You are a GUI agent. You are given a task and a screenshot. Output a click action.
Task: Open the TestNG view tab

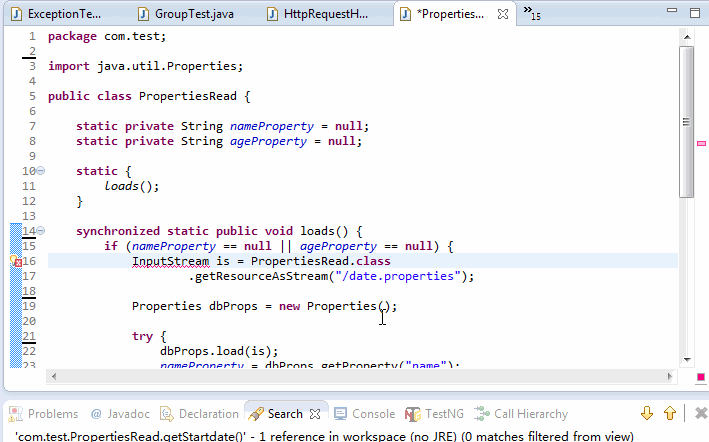[435, 414]
